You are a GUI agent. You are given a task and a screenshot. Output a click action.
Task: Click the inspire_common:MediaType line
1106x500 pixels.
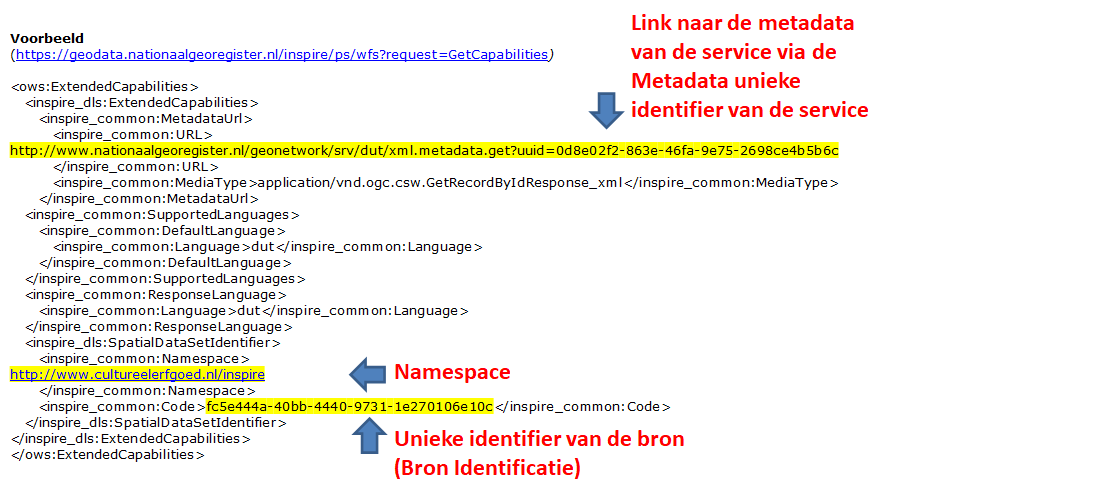(x=446, y=183)
